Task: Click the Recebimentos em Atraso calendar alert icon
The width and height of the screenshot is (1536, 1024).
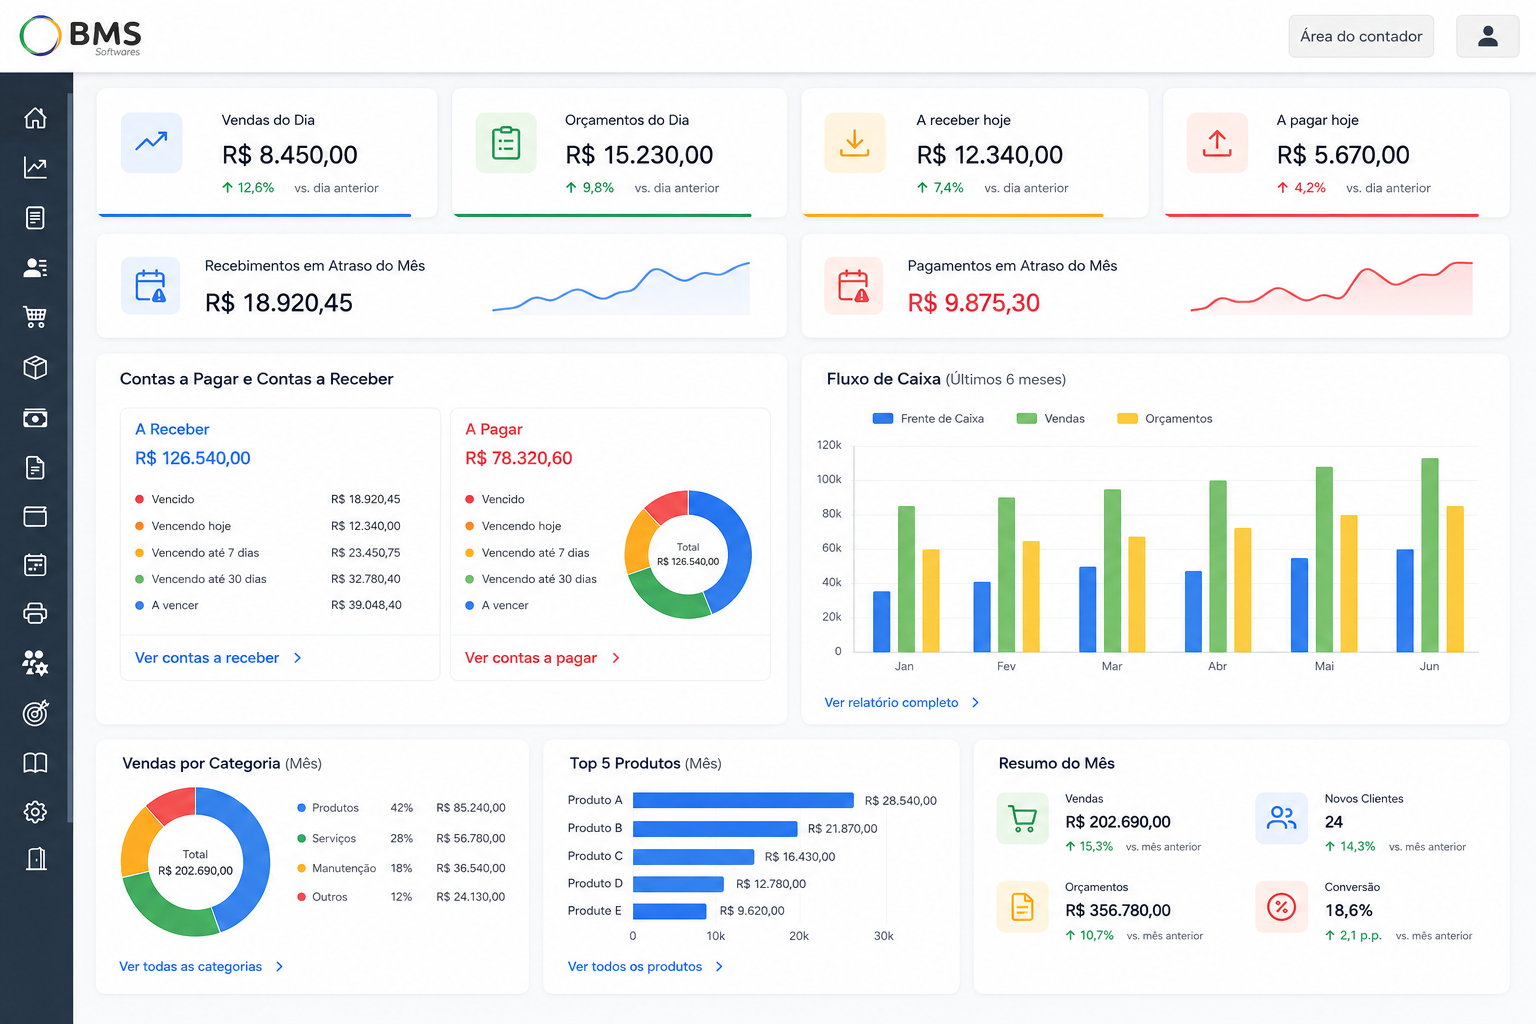Action: click(151, 286)
